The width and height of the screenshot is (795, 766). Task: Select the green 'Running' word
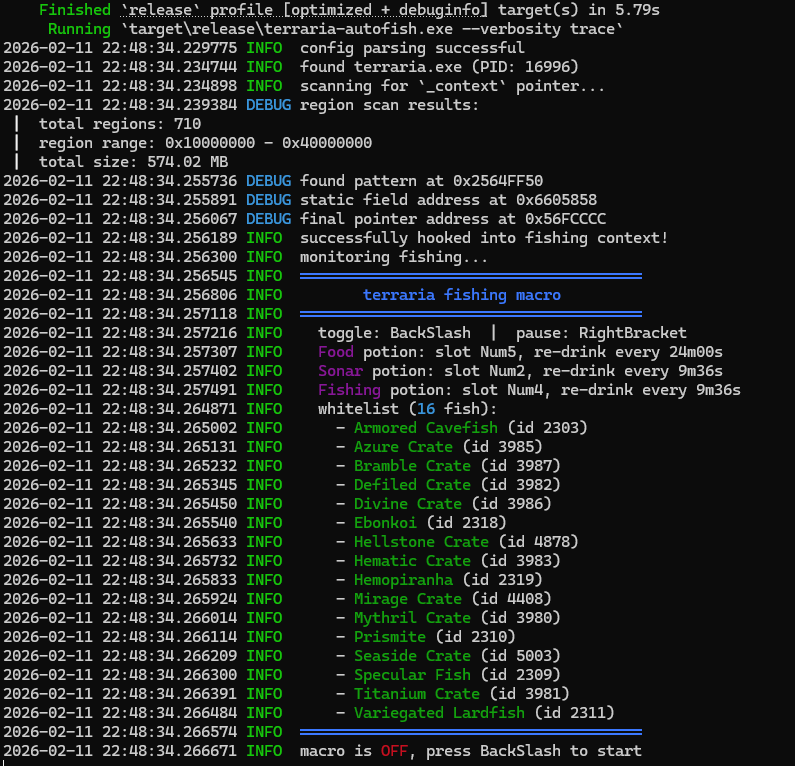[x=80, y=29]
